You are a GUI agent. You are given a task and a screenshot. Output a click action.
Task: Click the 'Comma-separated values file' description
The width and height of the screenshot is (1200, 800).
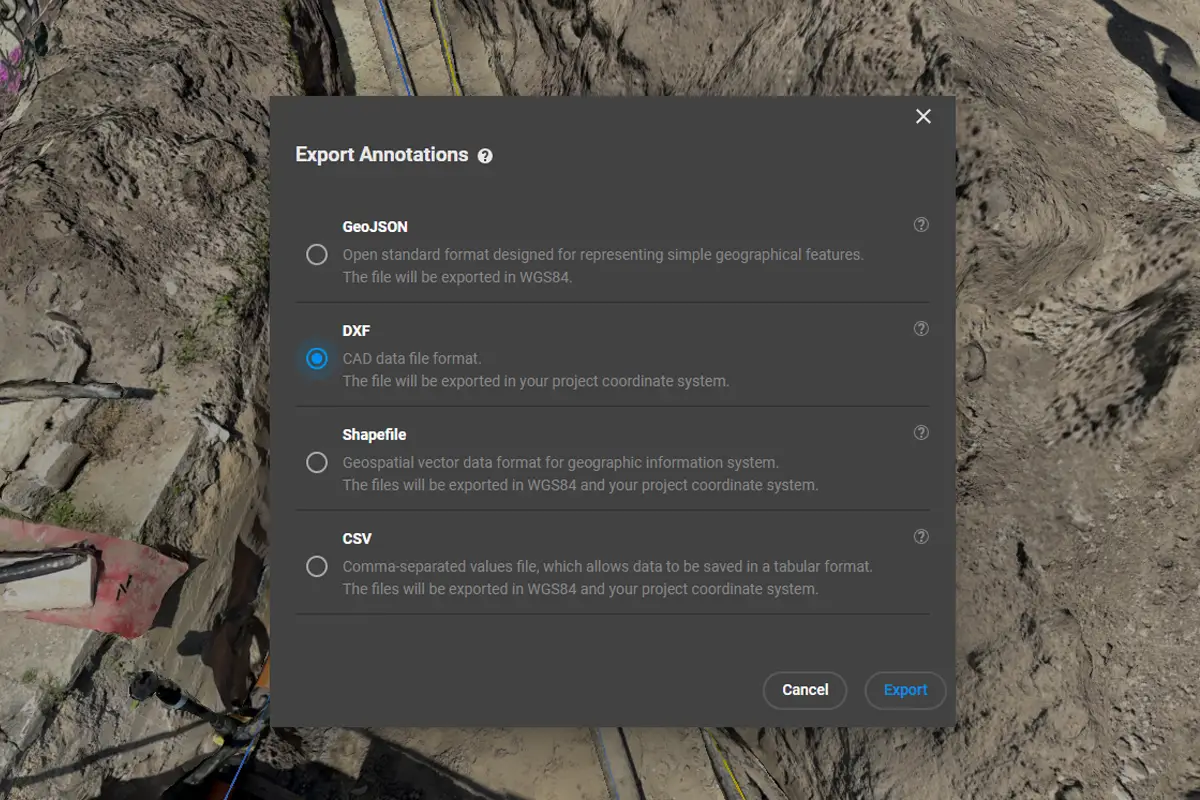click(607, 566)
